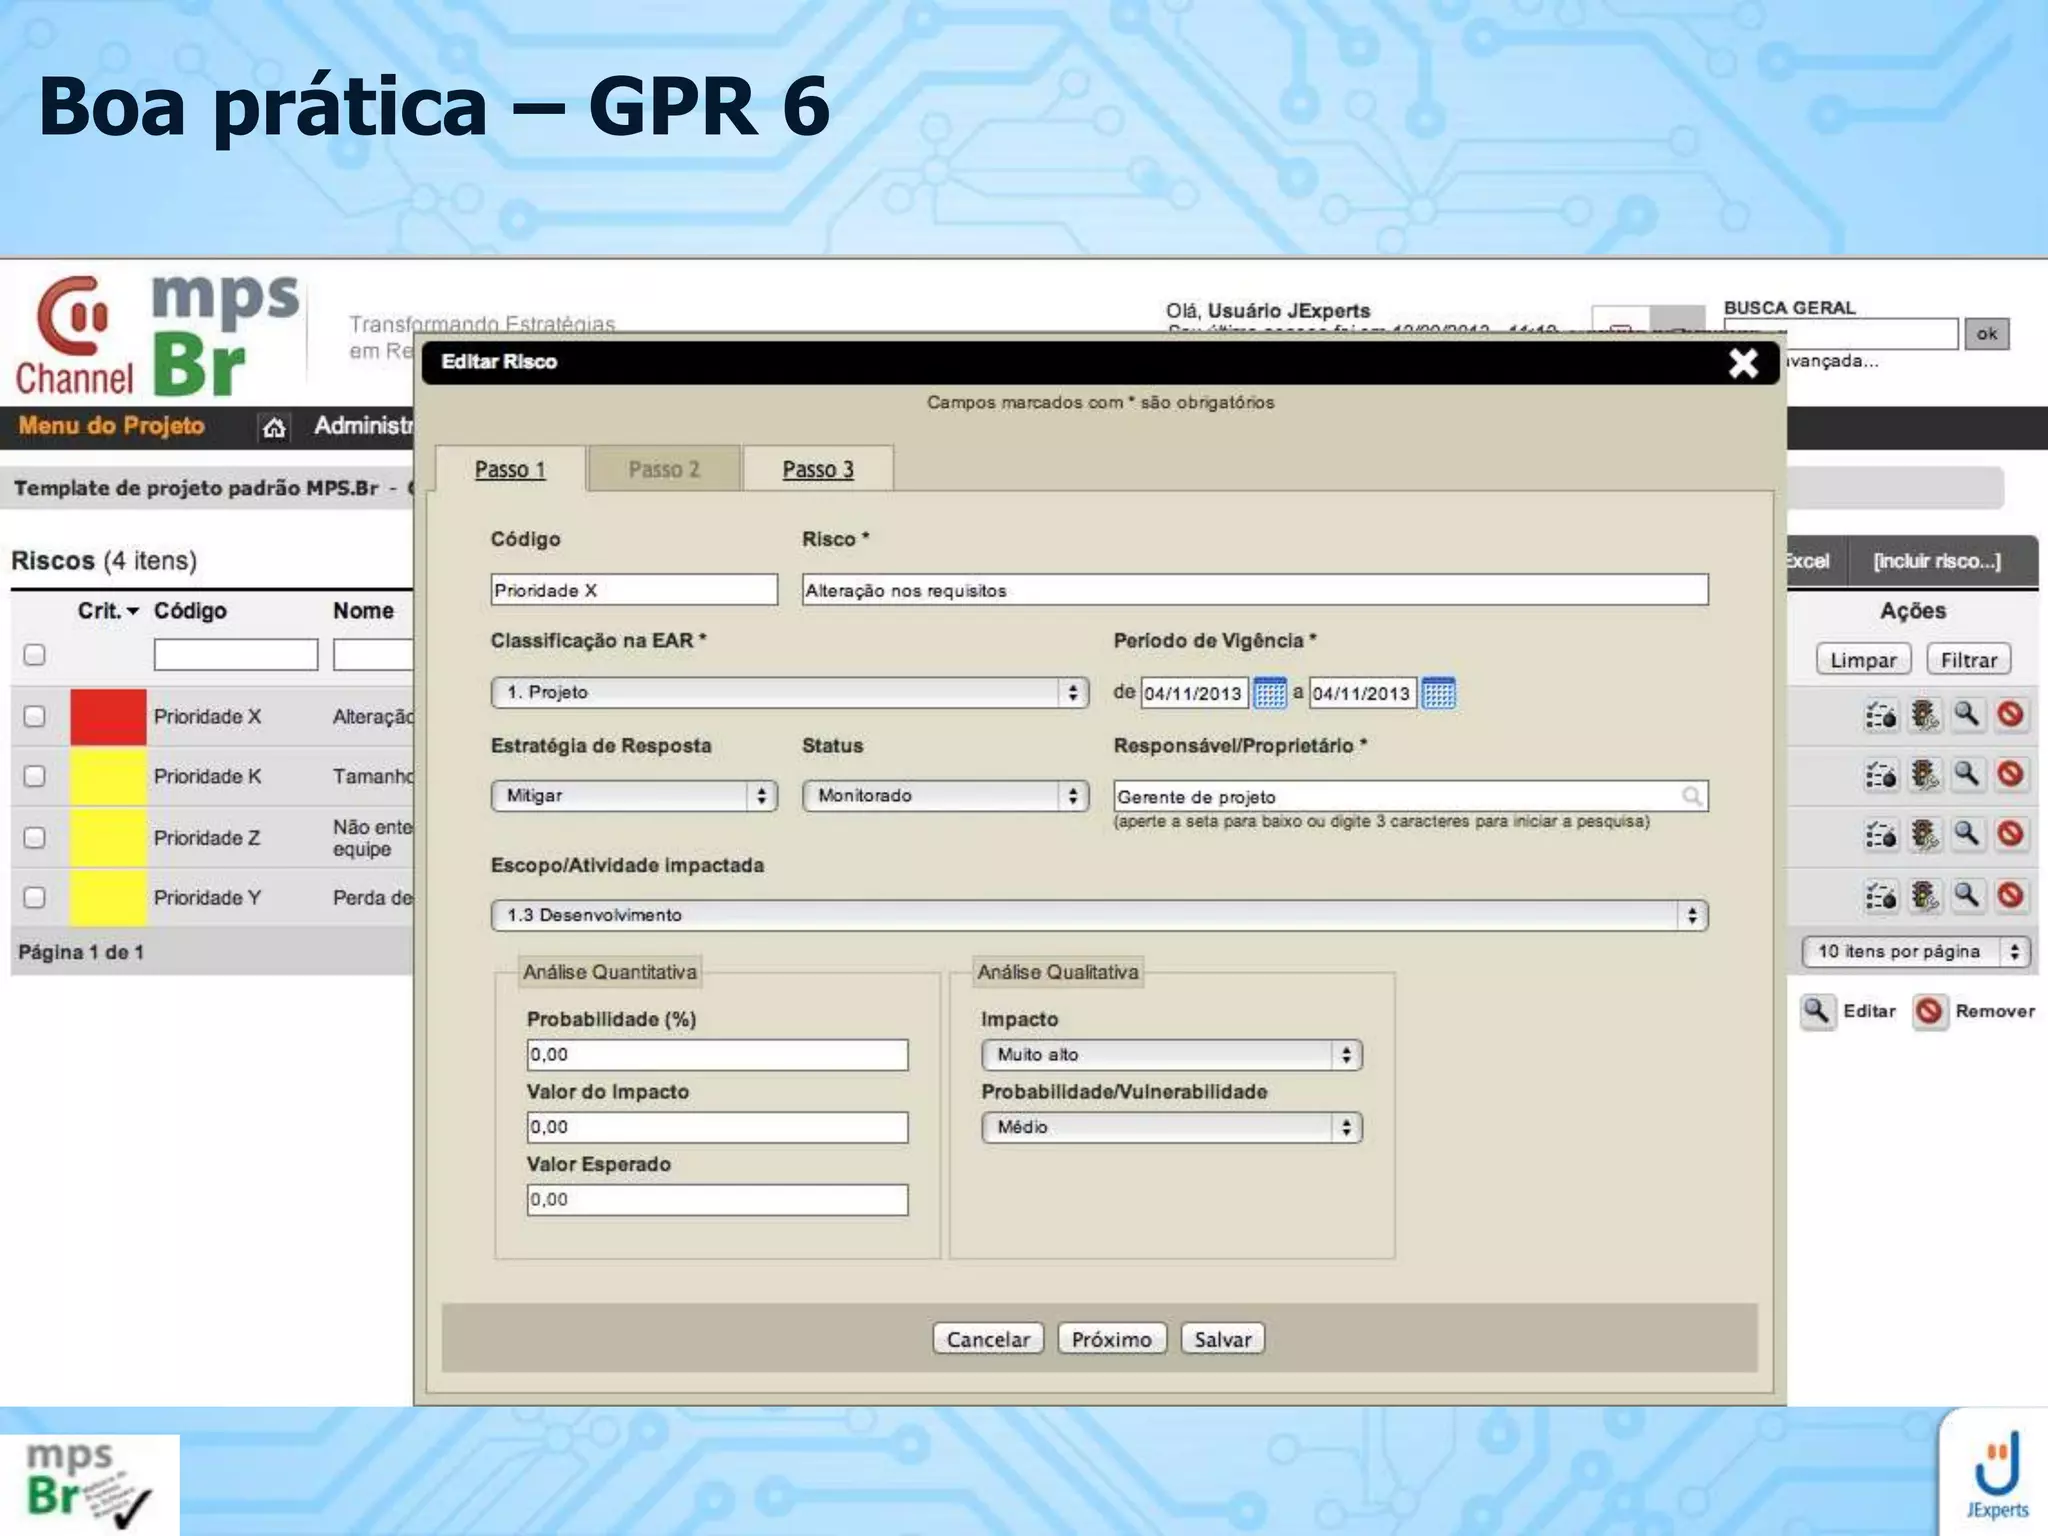Open the Classificação na EAR dropdown
Screen dimensions: 2048x1536
(790, 692)
